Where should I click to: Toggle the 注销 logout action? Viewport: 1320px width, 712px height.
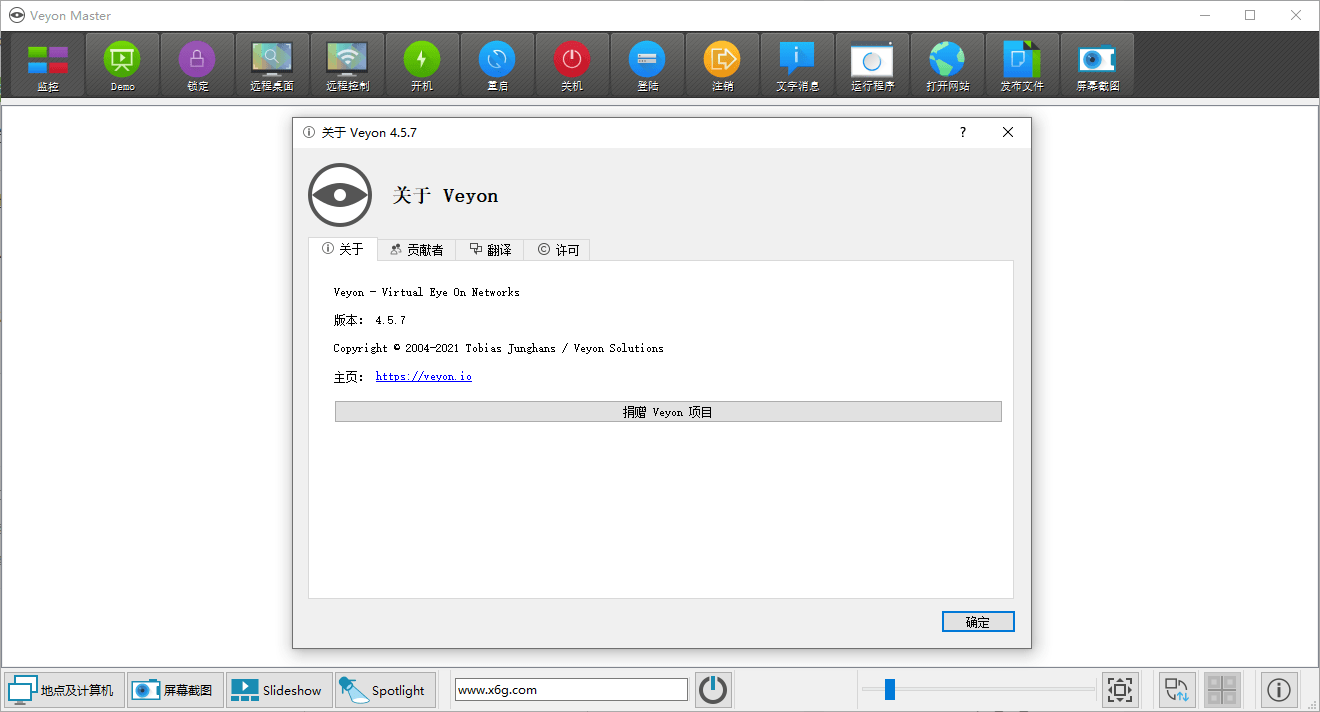point(721,63)
